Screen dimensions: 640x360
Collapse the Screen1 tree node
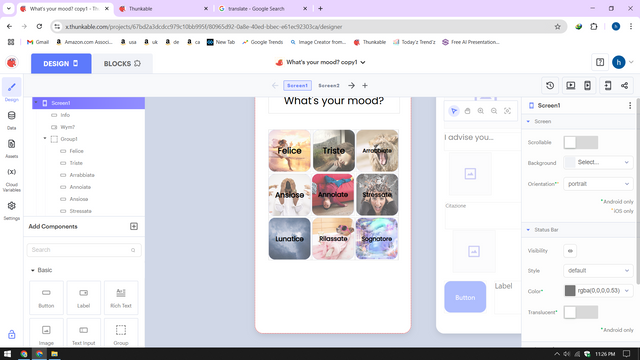click(x=36, y=103)
